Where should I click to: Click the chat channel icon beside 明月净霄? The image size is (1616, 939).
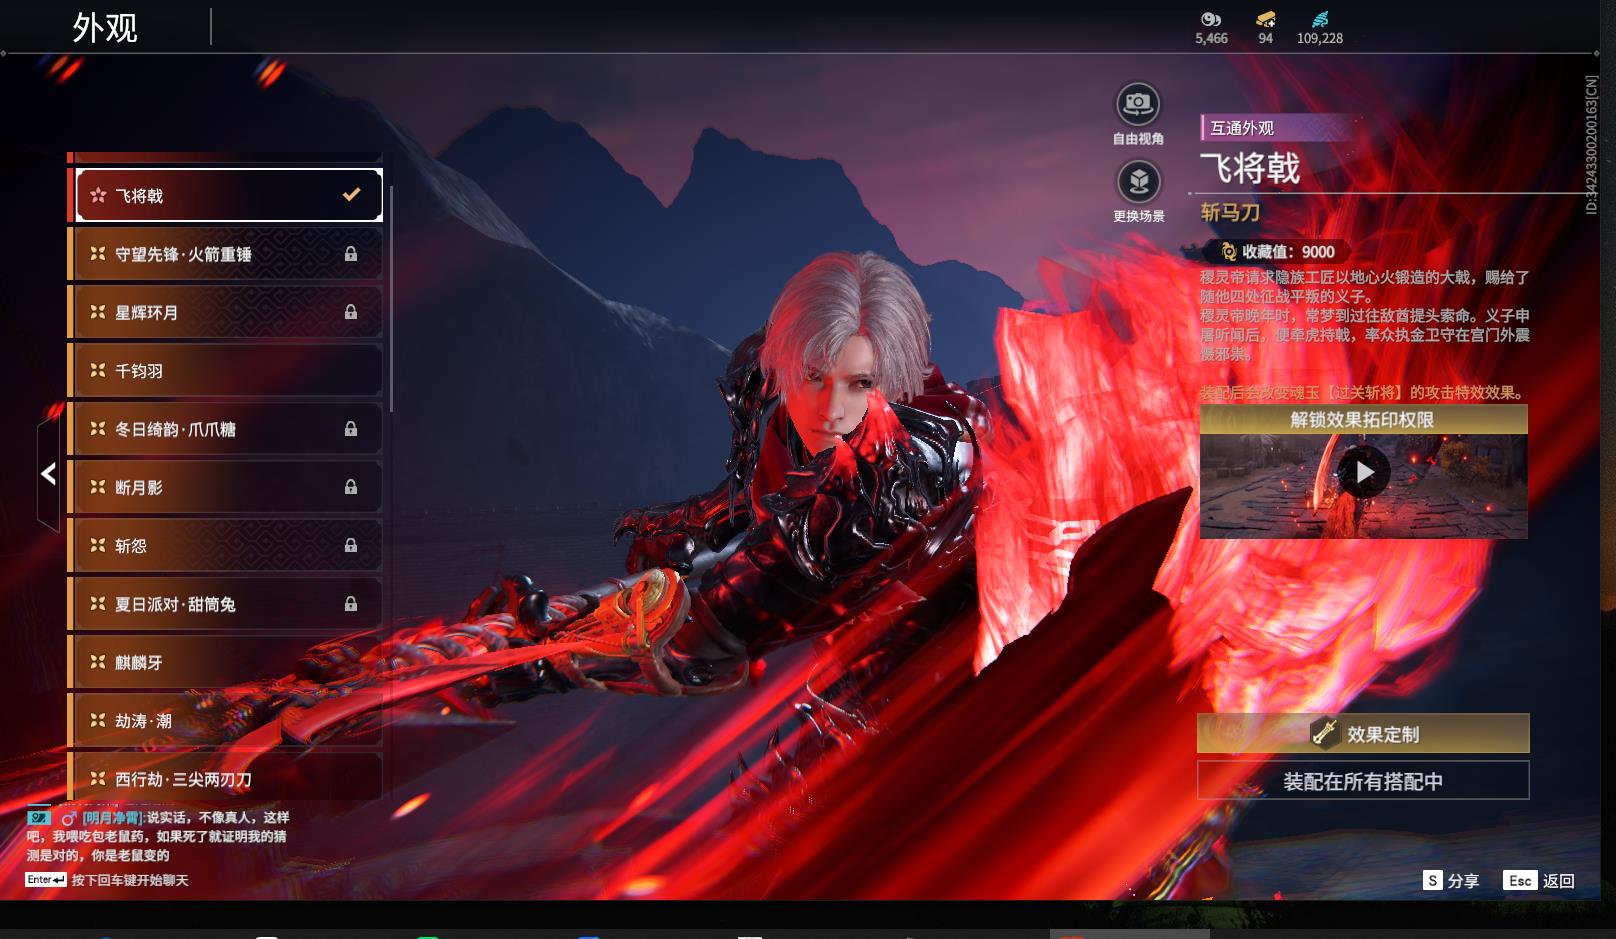(x=39, y=818)
